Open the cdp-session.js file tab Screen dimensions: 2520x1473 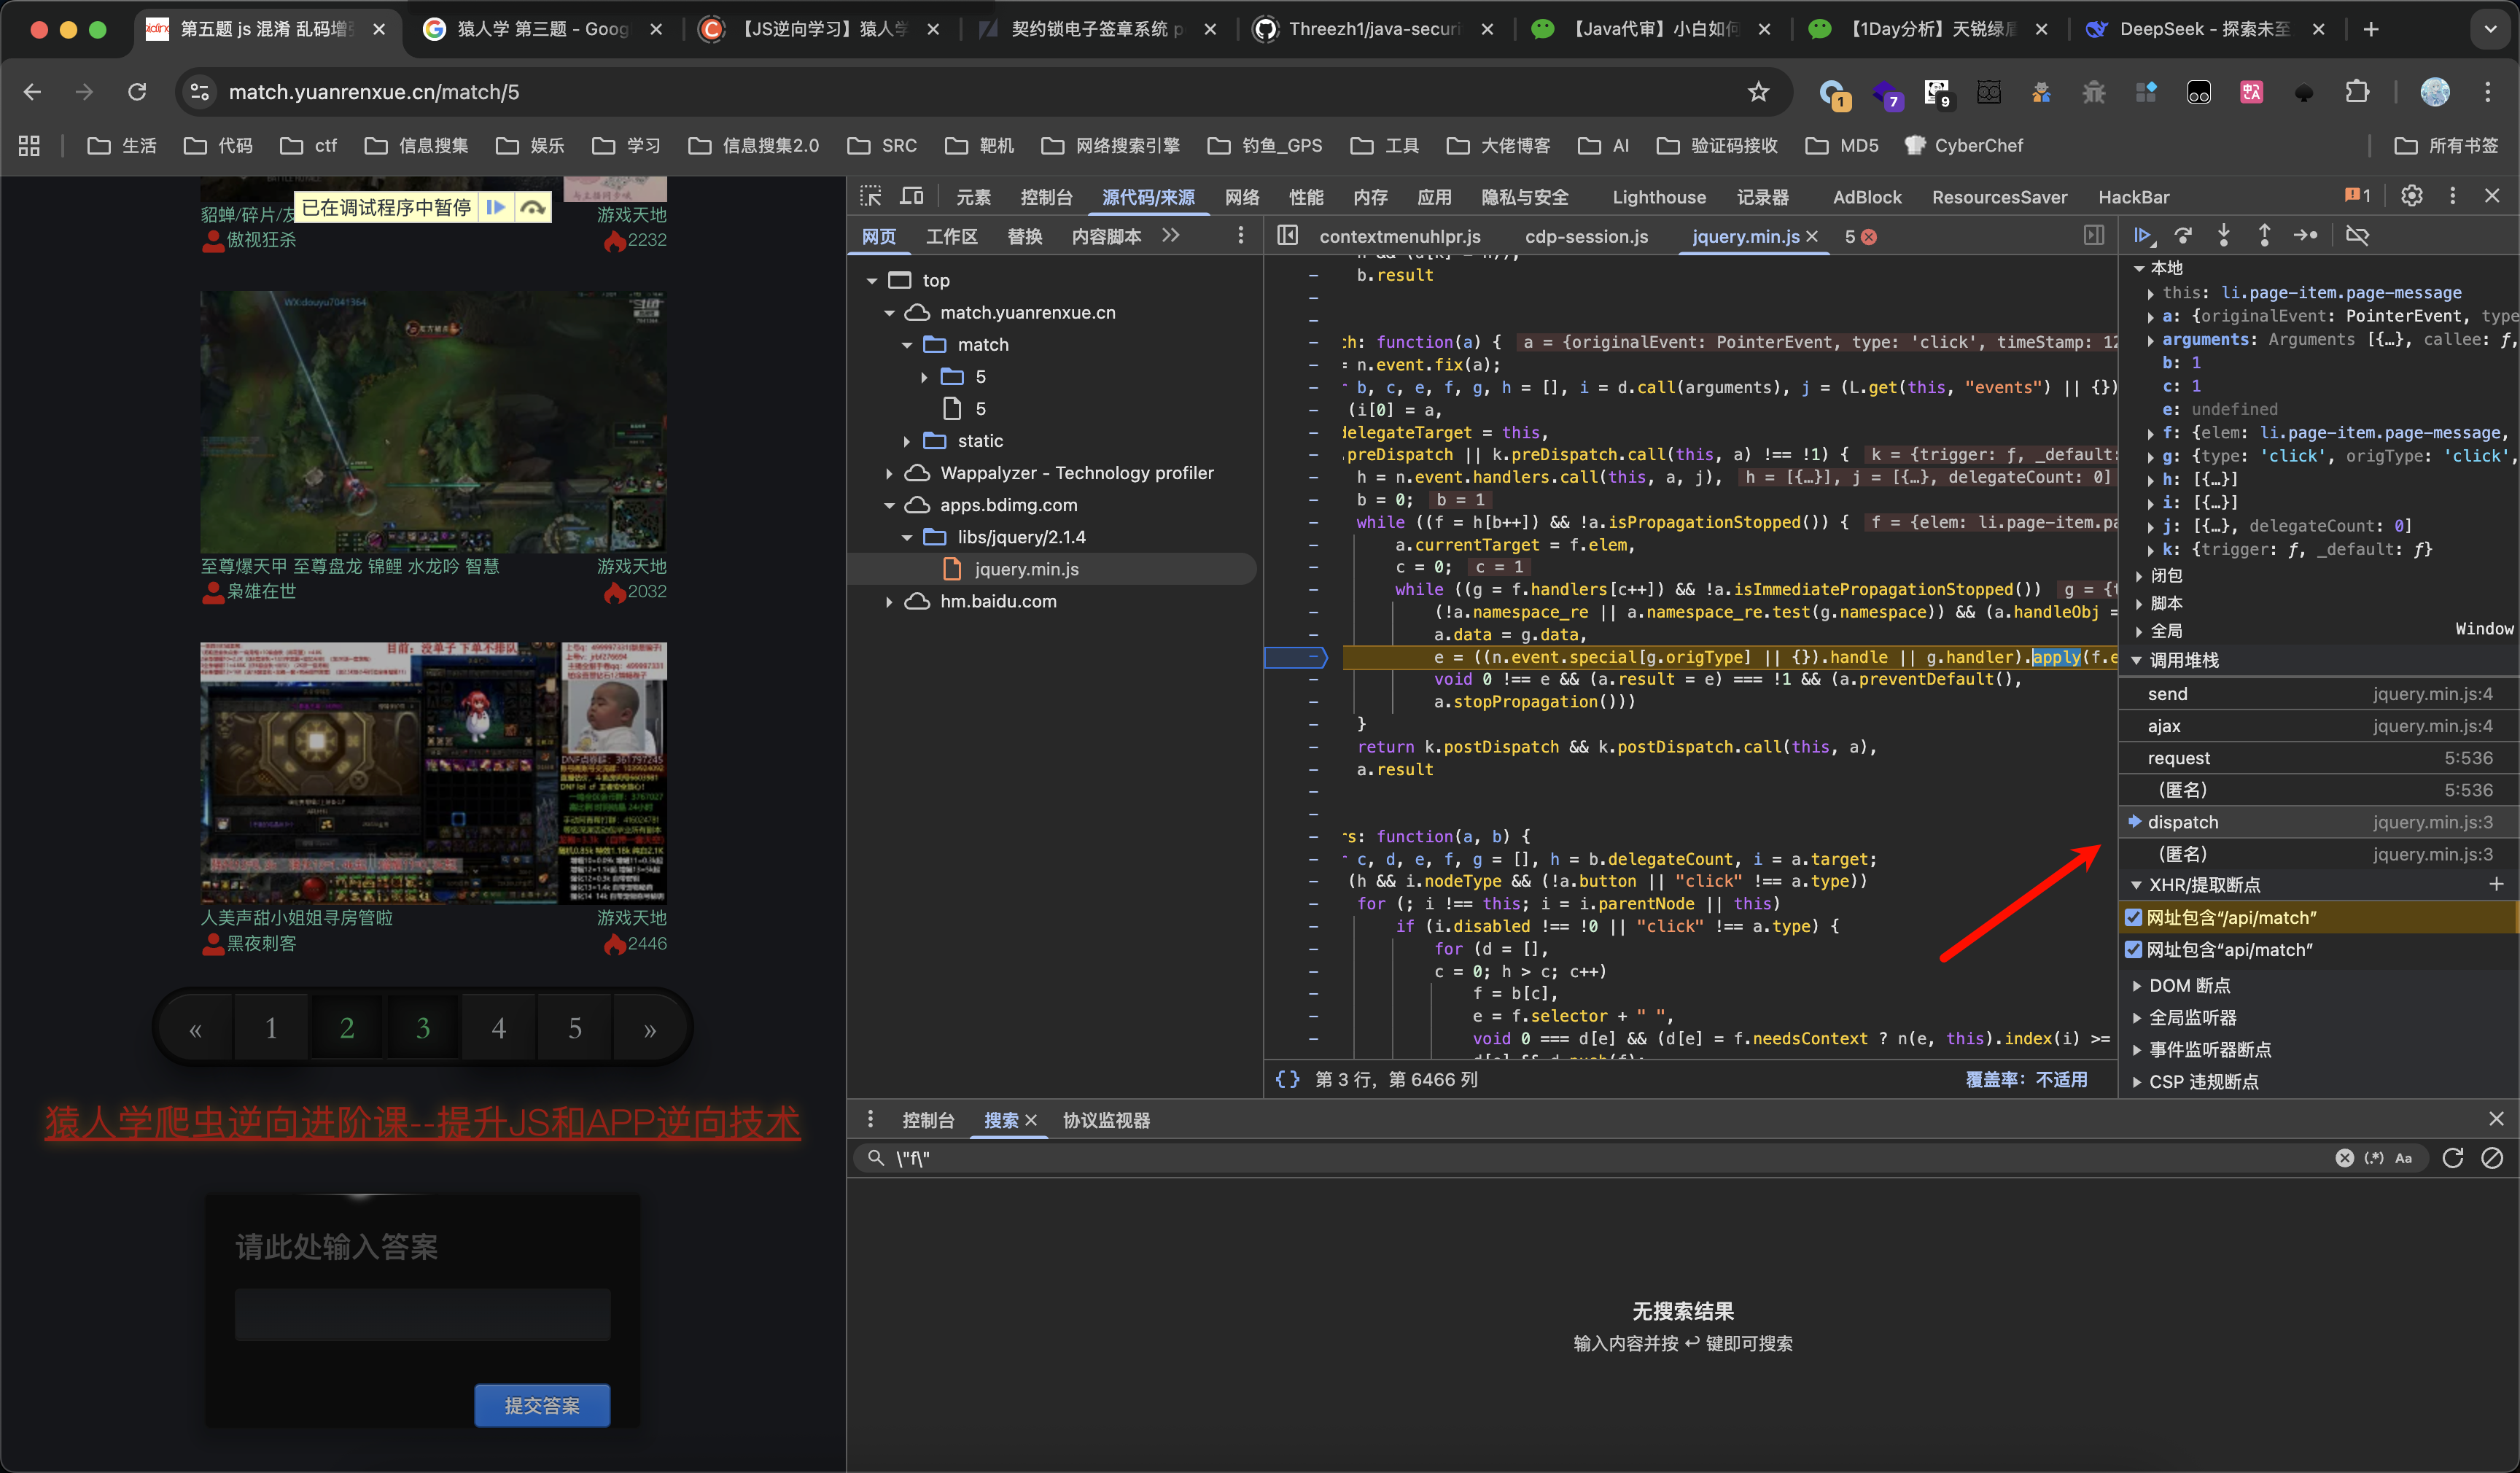pyautogui.click(x=1585, y=236)
